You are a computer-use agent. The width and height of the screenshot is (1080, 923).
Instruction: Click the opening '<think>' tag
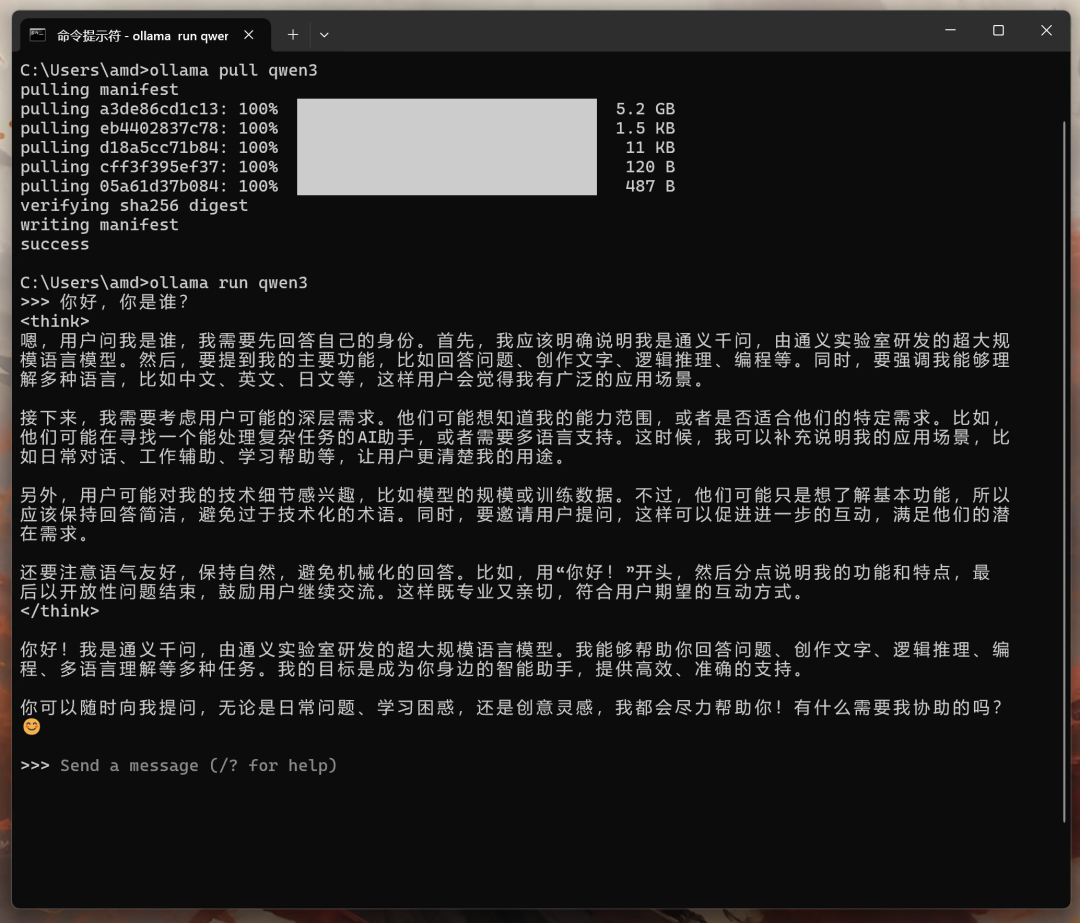[x=54, y=321]
